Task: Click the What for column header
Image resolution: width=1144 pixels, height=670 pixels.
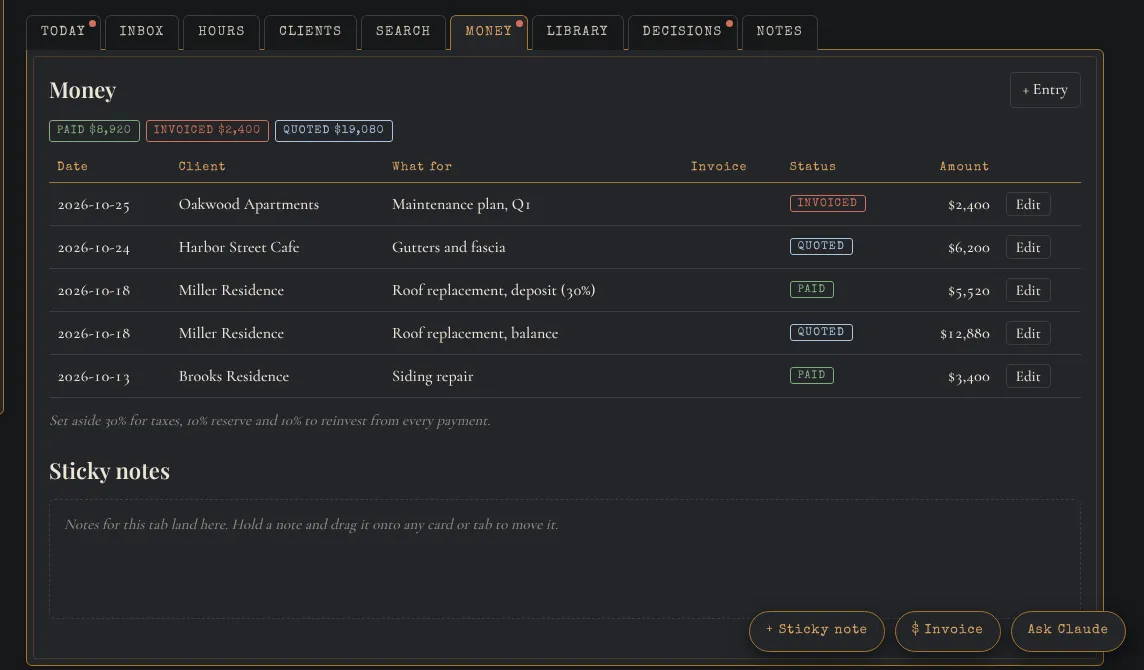Action: point(422,166)
